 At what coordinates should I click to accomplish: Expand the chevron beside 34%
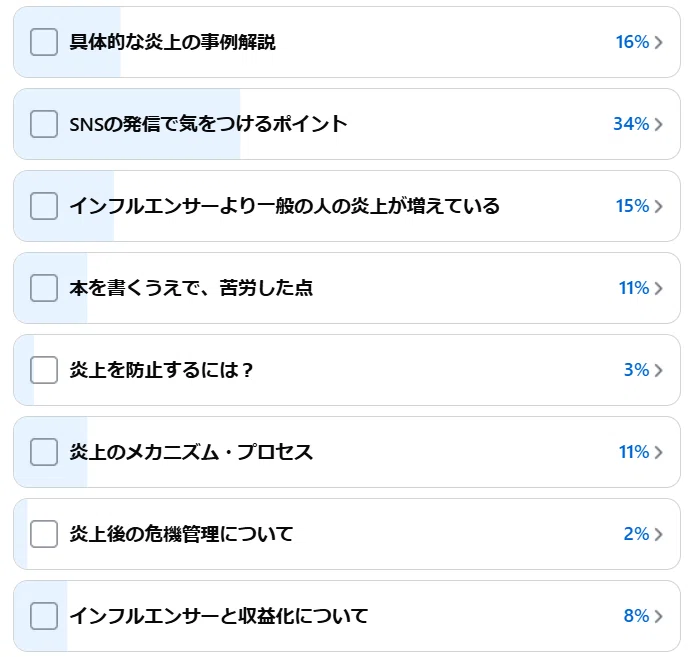point(658,124)
